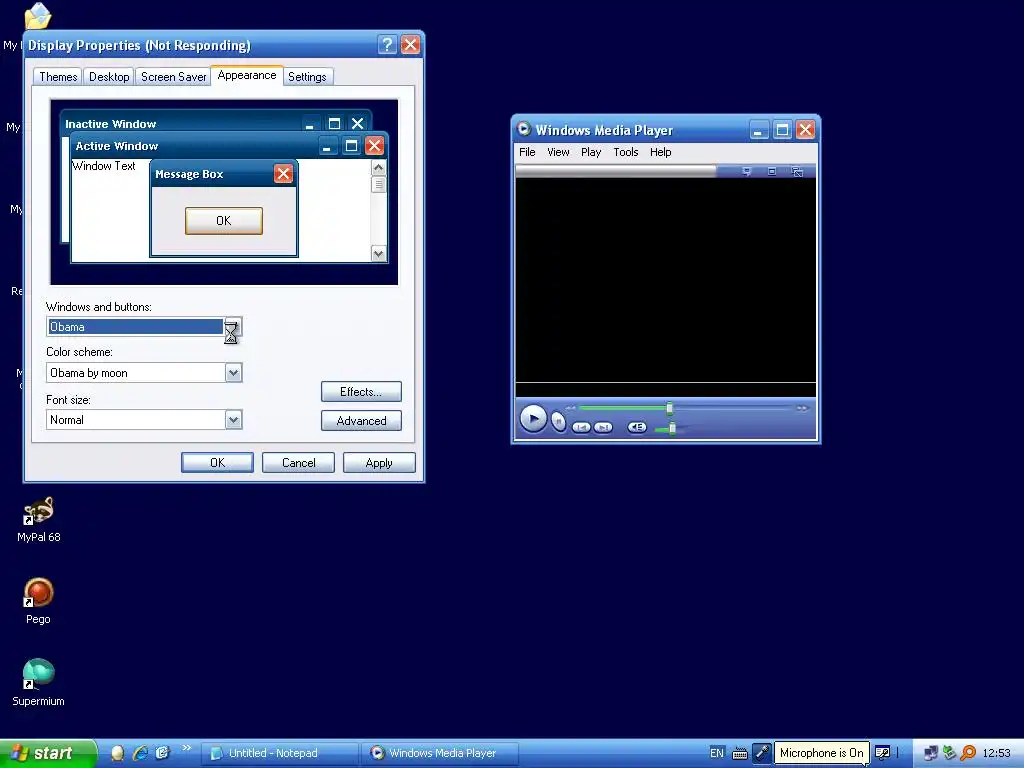Click Font size field showing Normal
This screenshot has height=768, width=1024.
(144, 420)
